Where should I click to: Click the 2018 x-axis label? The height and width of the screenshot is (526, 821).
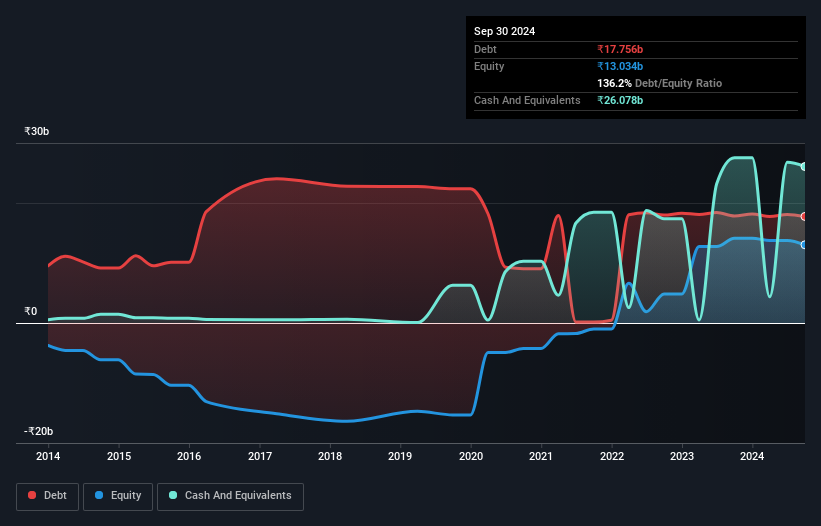(330, 456)
